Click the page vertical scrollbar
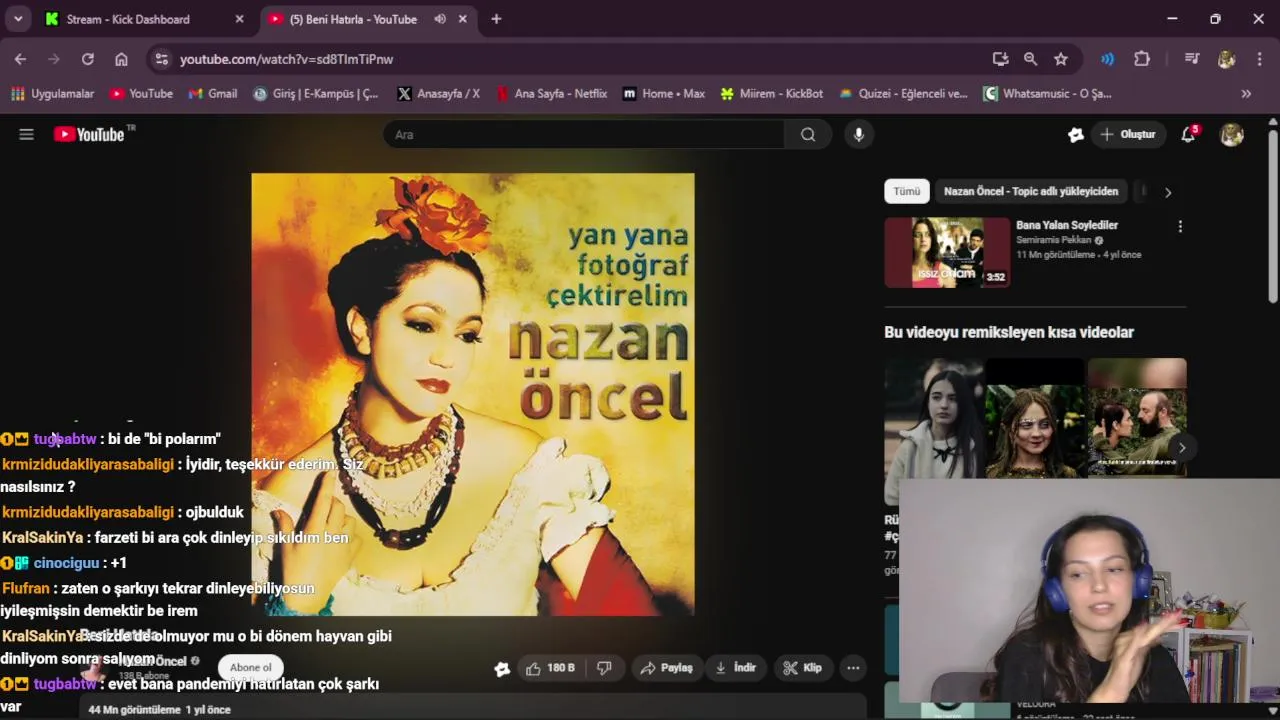Image resolution: width=1280 pixels, height=720 pixels. pos(1272,216)
